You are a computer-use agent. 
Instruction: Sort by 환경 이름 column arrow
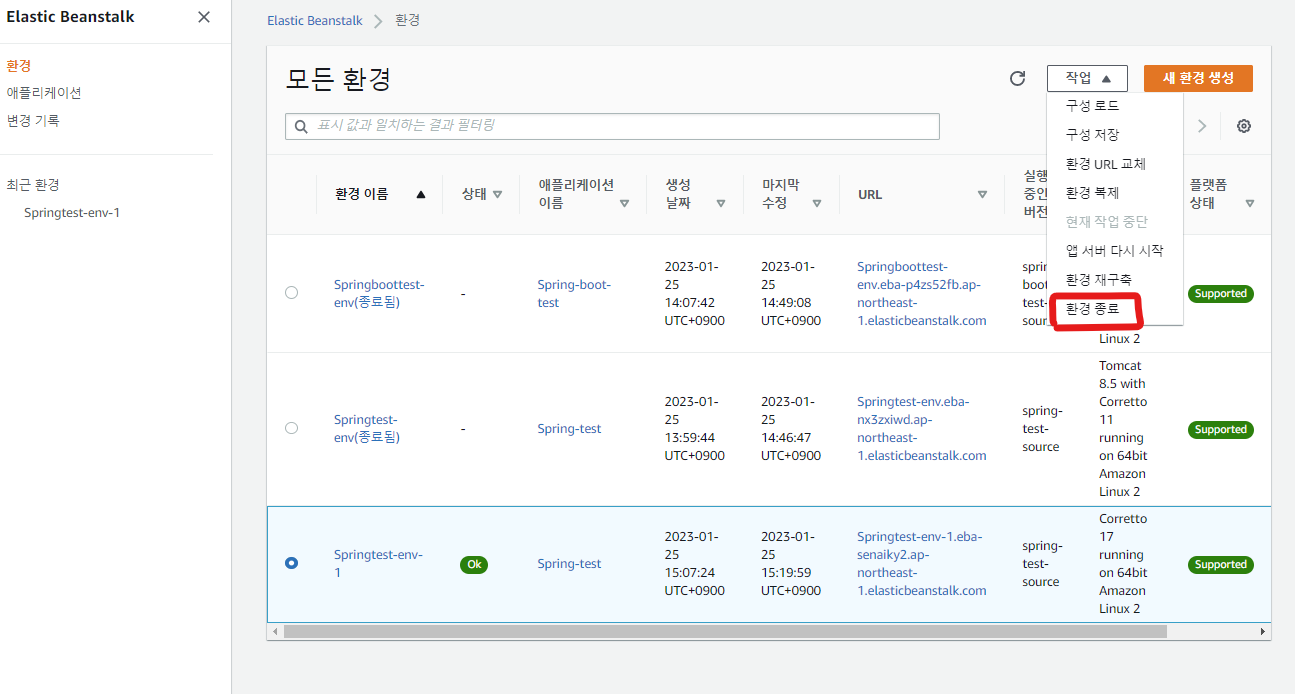tap(421, 195)
